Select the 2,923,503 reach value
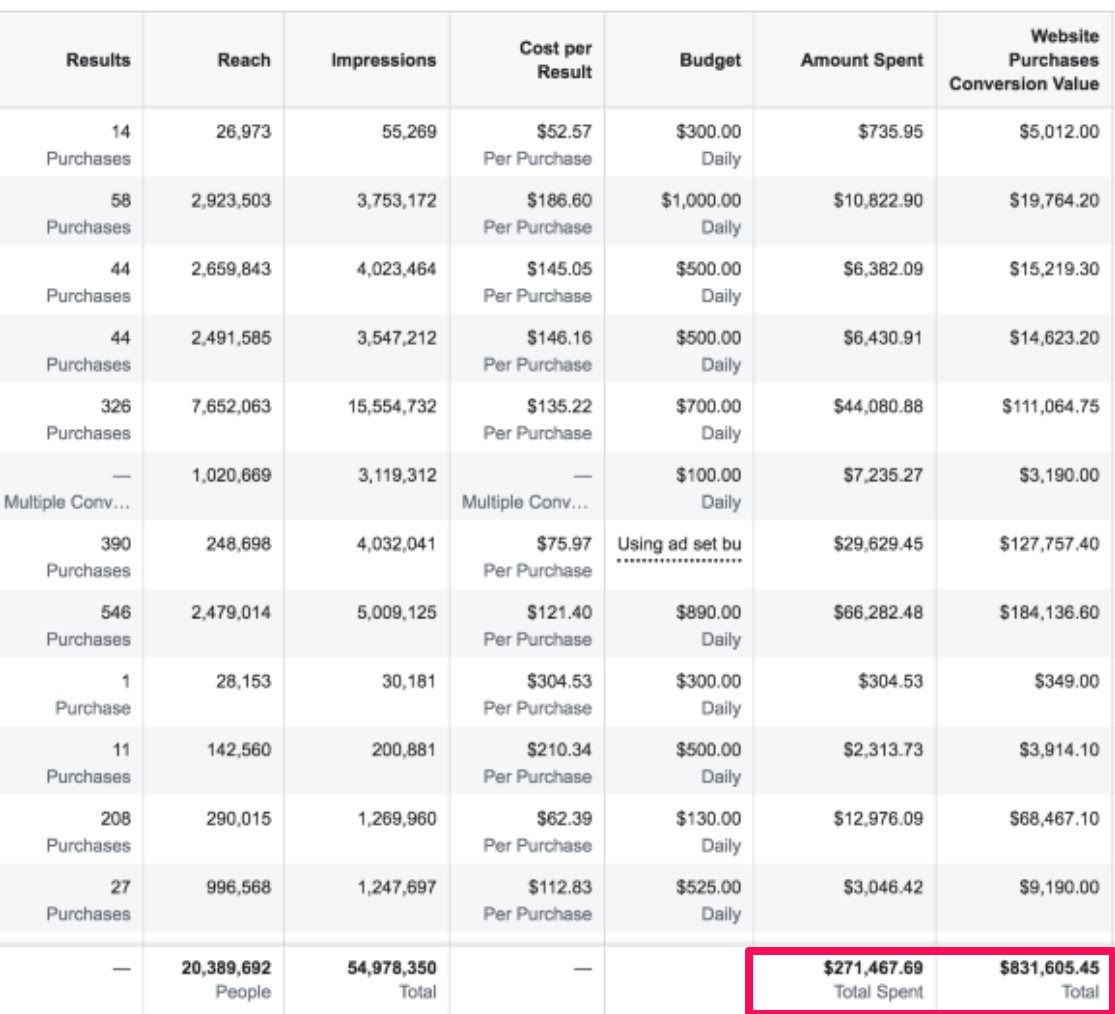 click(x=230, y=201)
